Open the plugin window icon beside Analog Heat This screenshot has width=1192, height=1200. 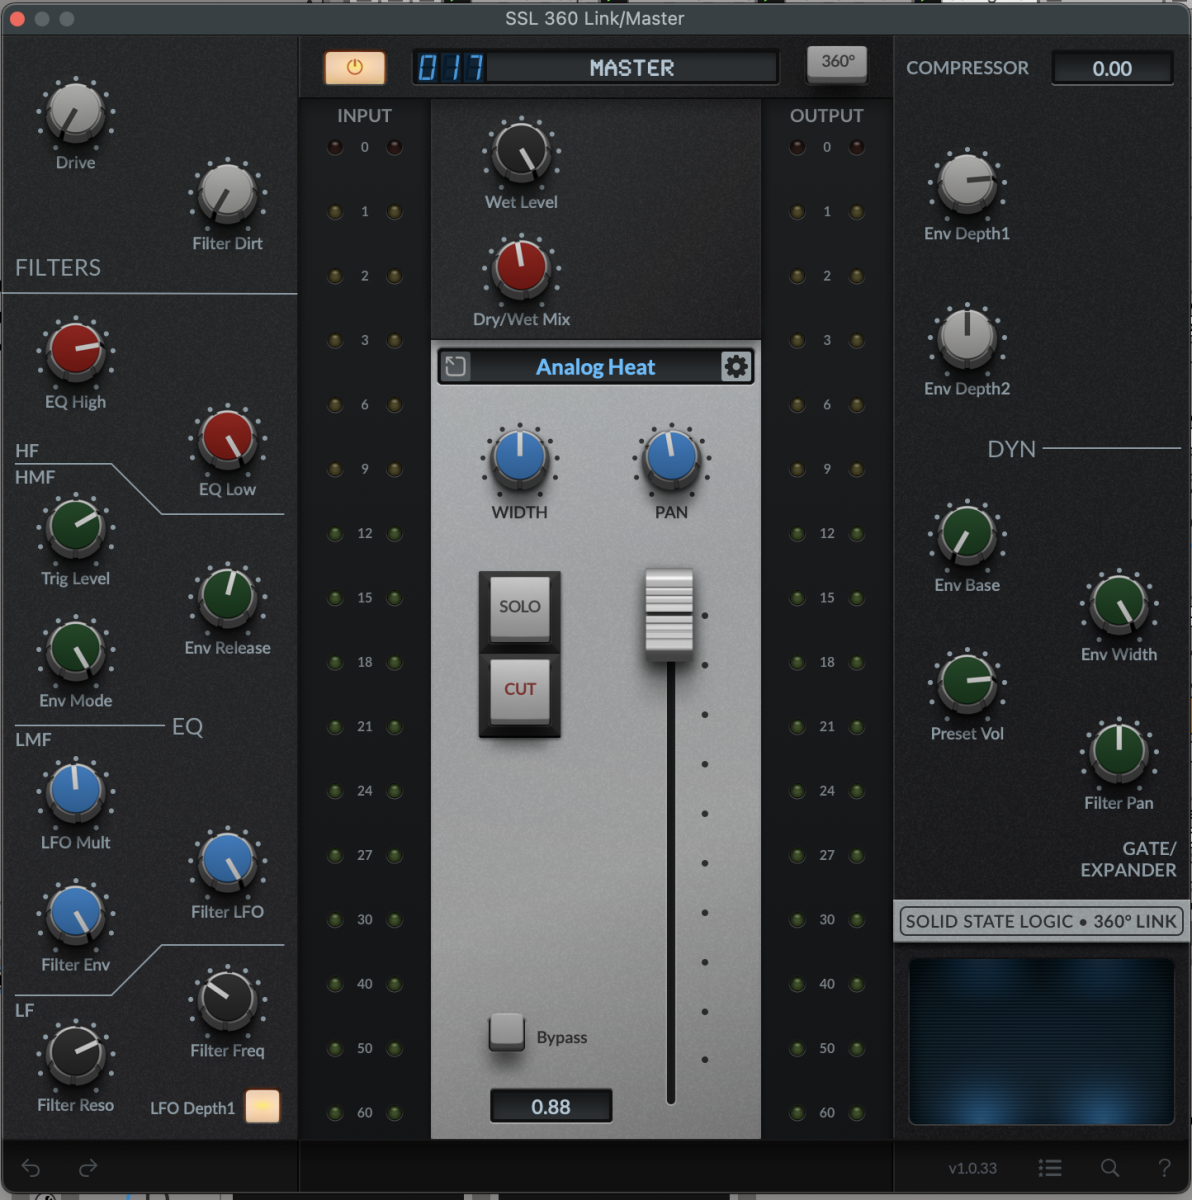[x=455, y=366]
